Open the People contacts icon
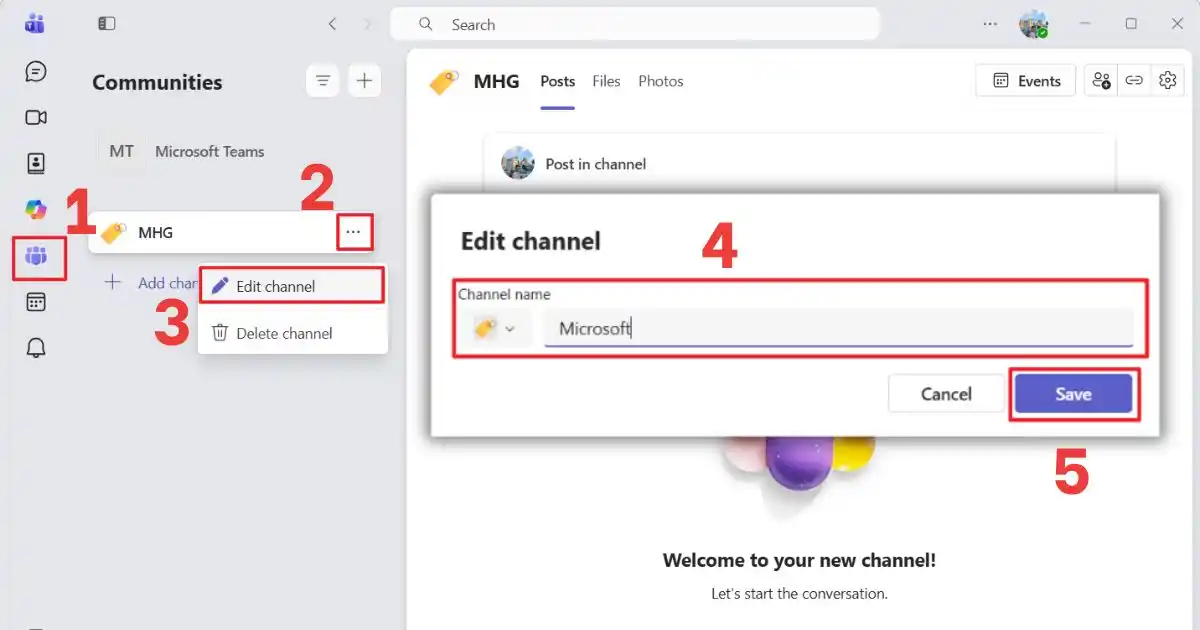The image size is (1200, 630). (36, 163)
